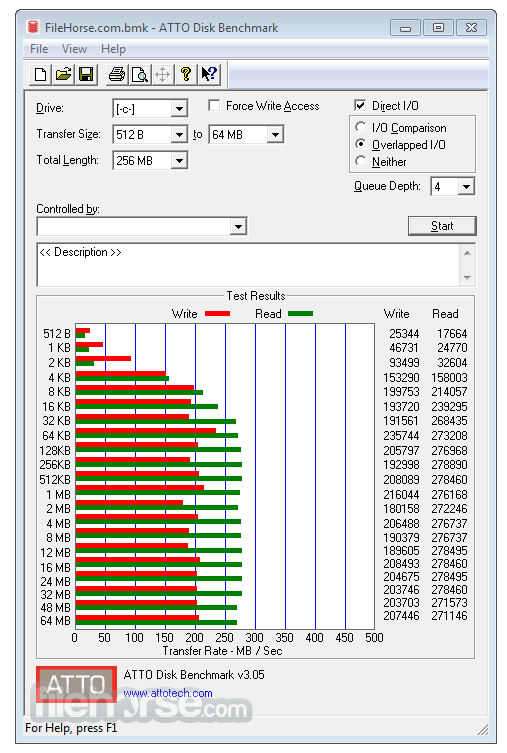Click write value 235744
Image resolution: width=507 pixels, height=753 pixels.
[x=401, y=436]
